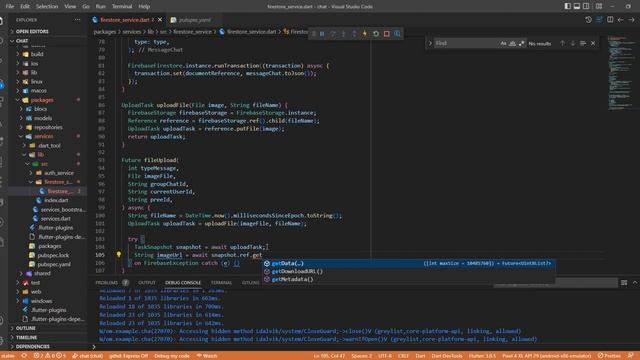Toggle Match Whole Word in Find
This screenshot has height=360, width=640.
tap(512, 43)
